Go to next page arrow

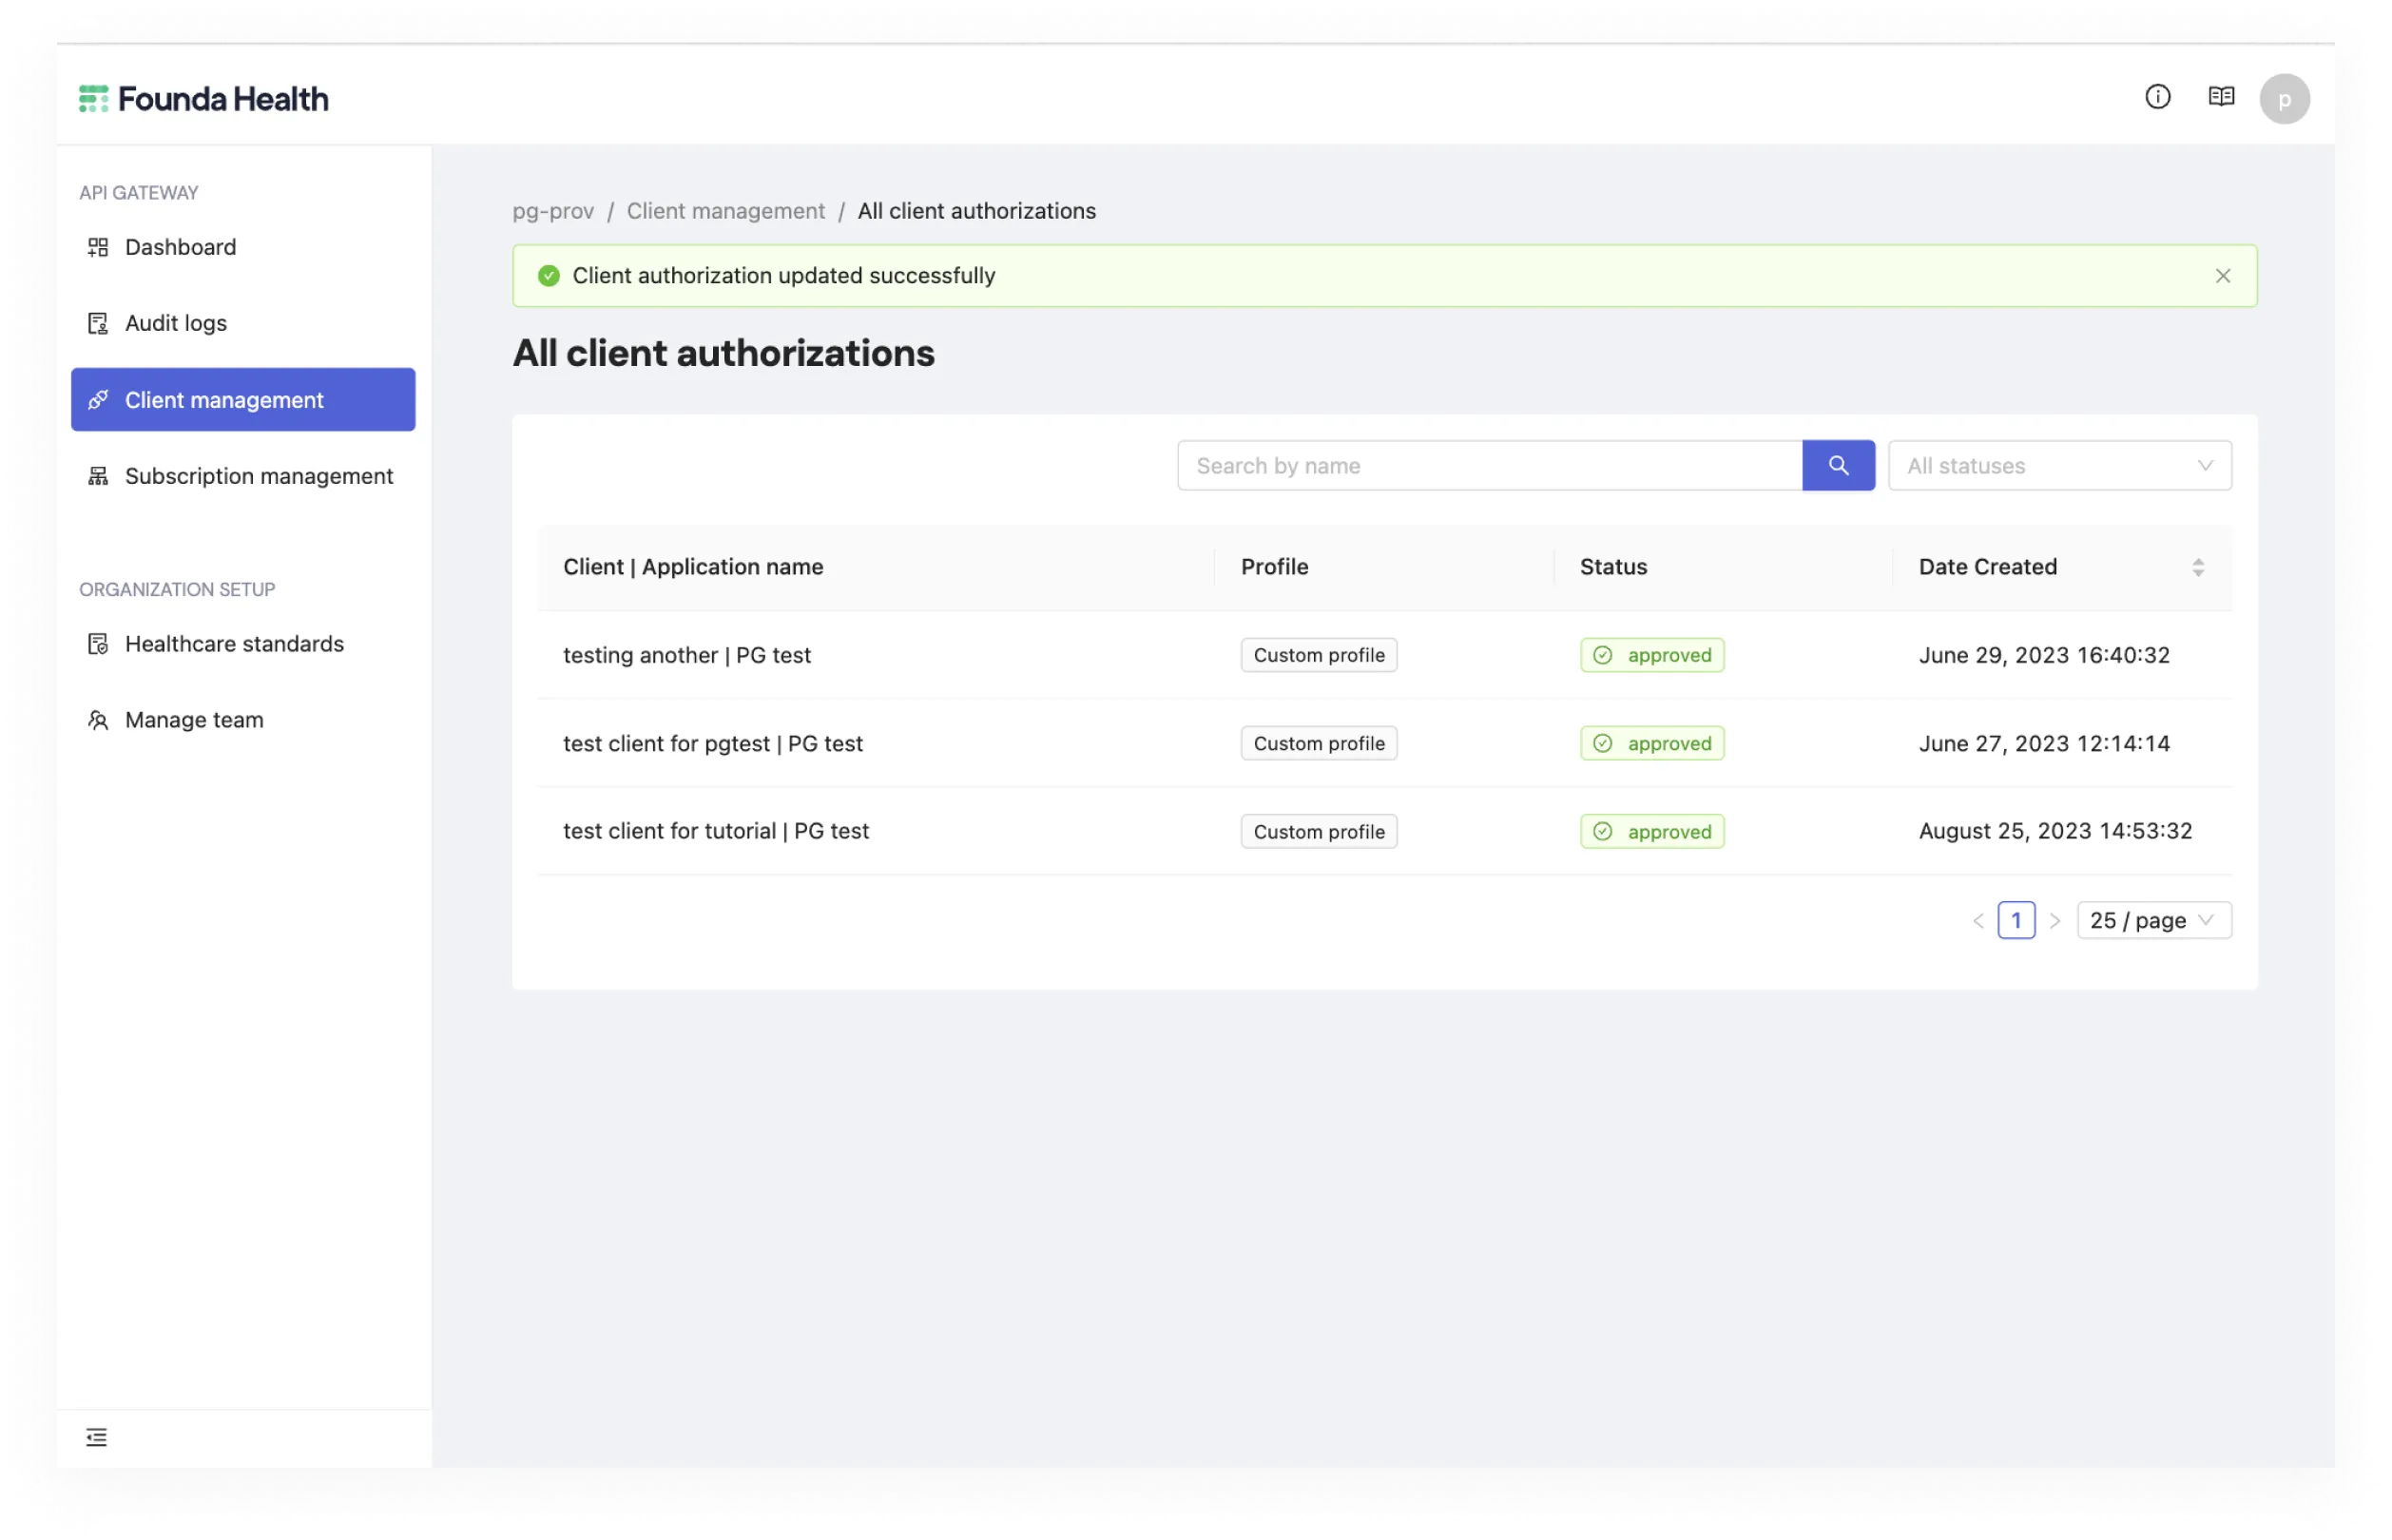(x=2054, y=920)
